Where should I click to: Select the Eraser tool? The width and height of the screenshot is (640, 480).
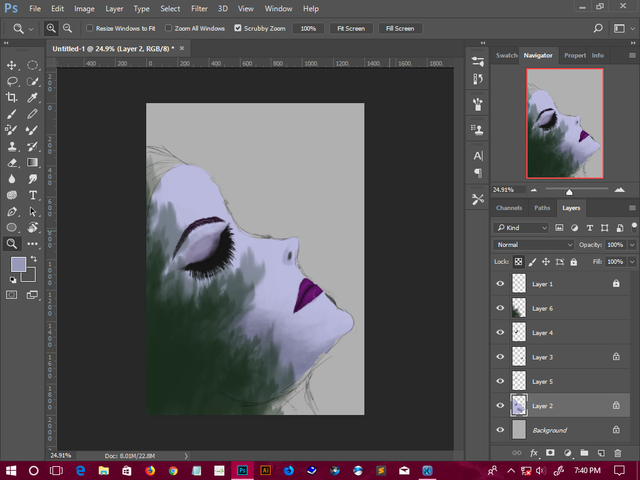[x=12, y=162]
